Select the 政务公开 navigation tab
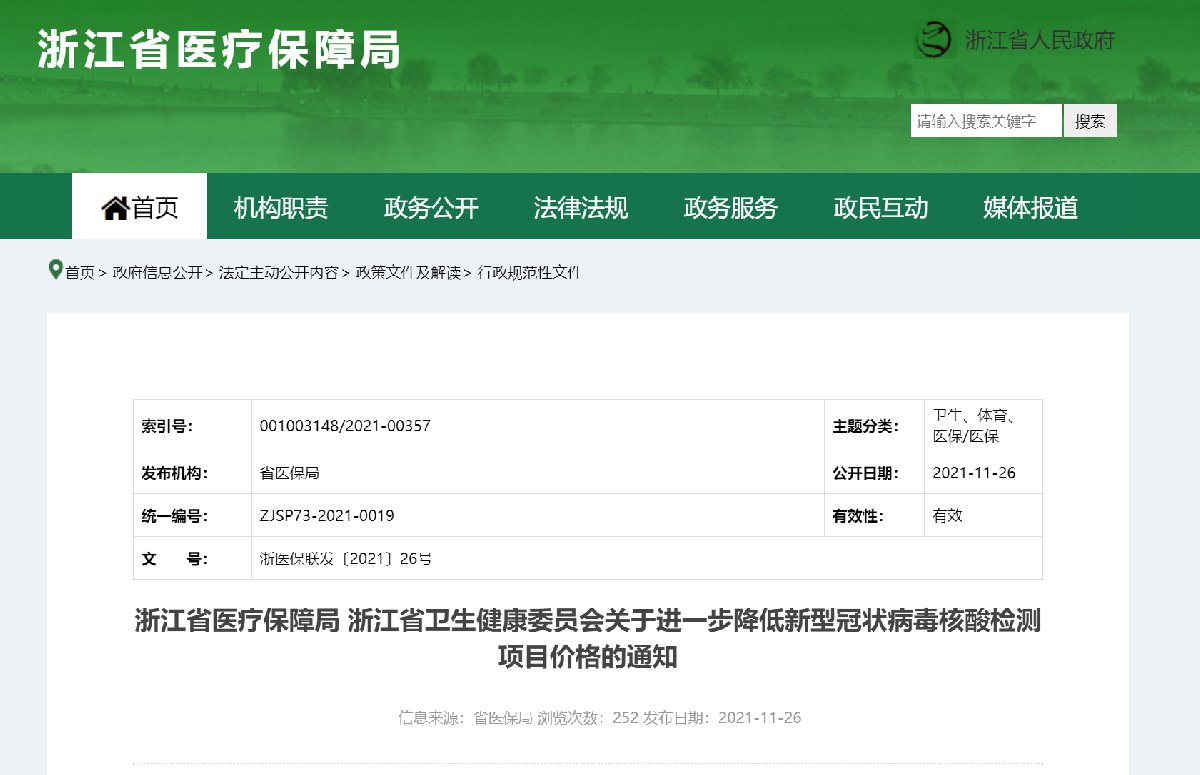Image resolution: width=1200 pixels, height=775 pixels. coord(431,208)
